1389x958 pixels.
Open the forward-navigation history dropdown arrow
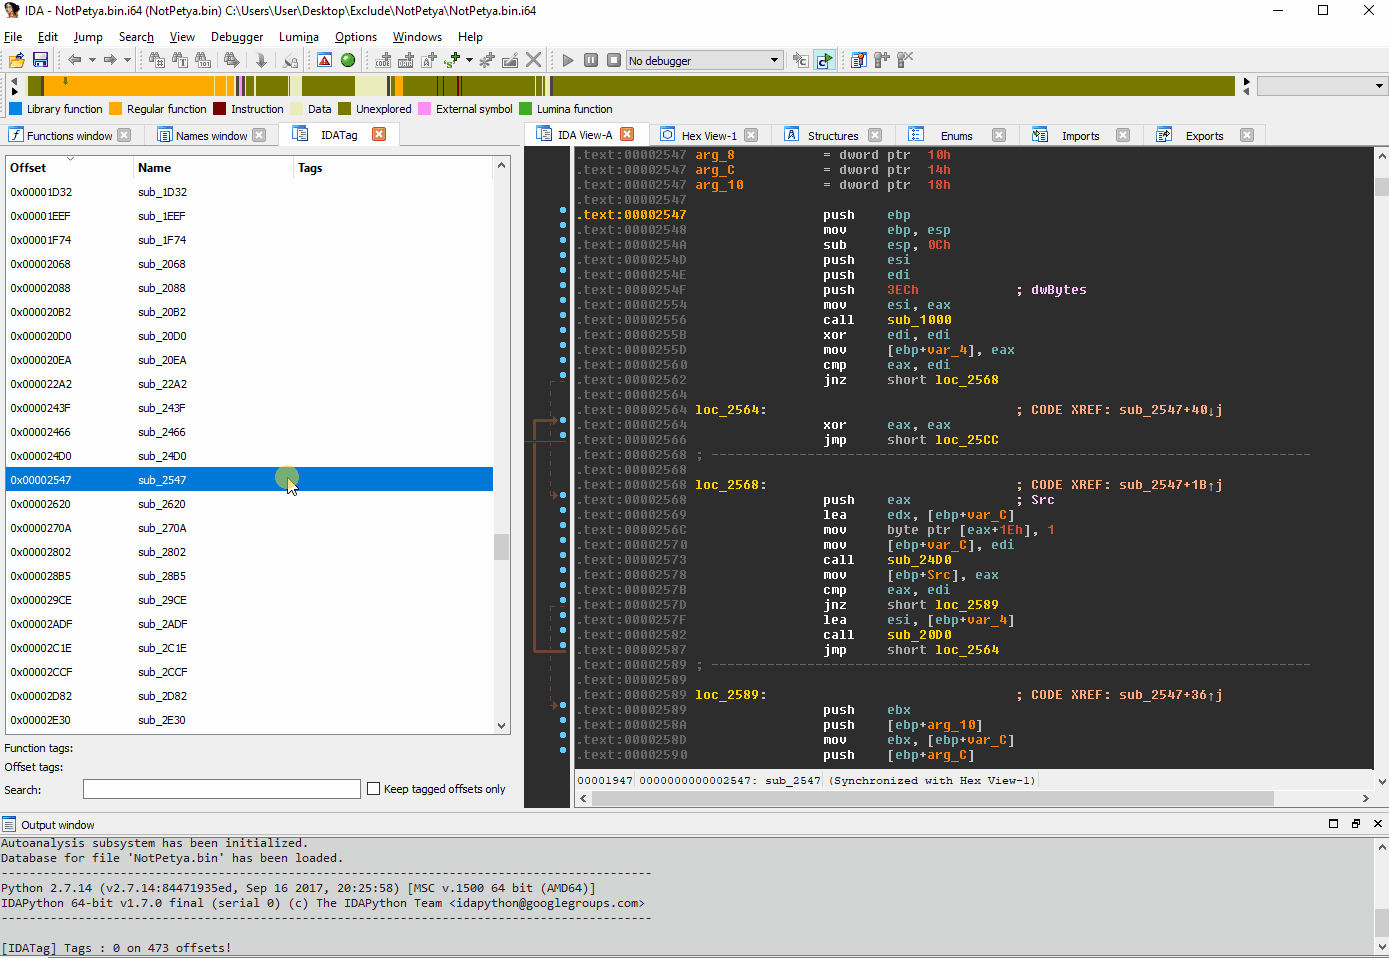(127, 60)
